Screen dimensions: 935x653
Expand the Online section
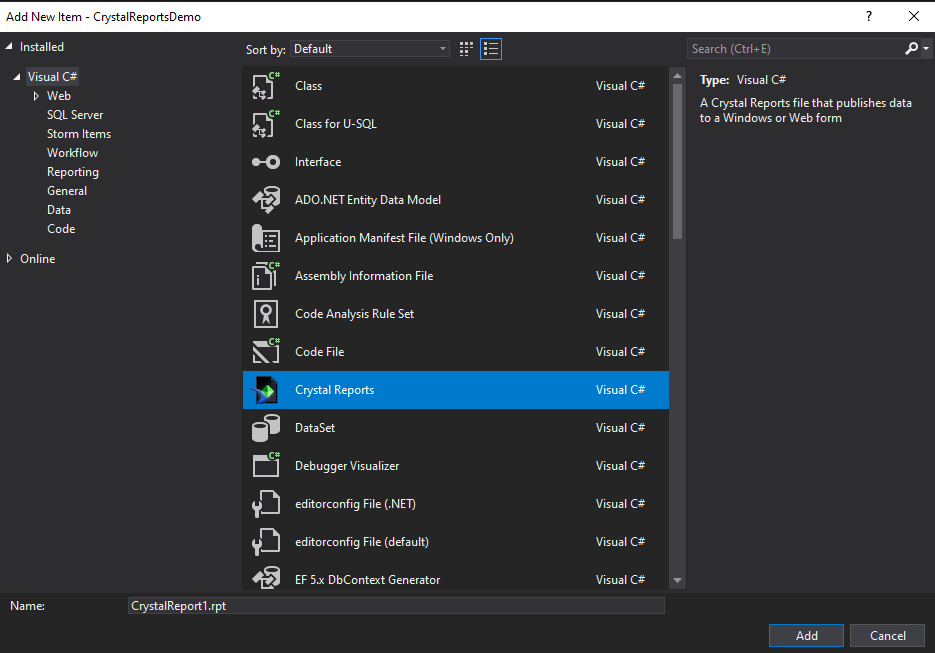[9, 258]
